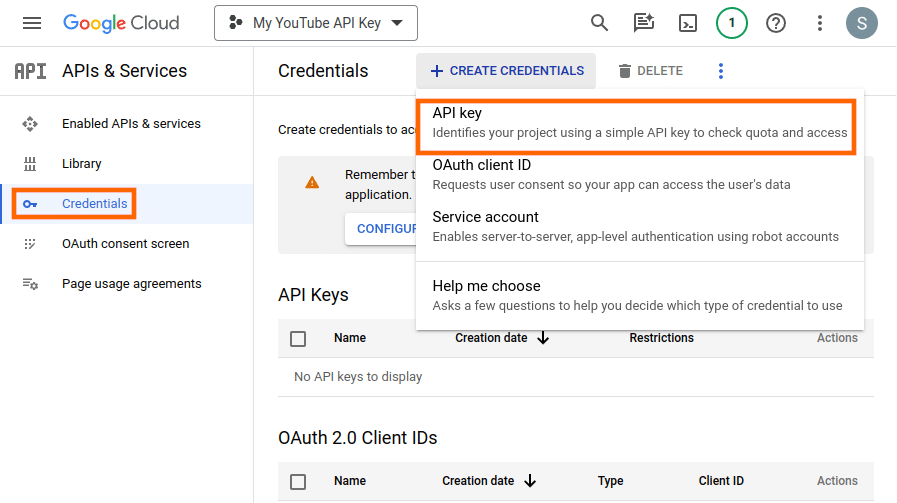This screenshot has height=503, width=897.
Task: Open the Credentials toolbar more-actions menu
Action: tap(721, 71)
